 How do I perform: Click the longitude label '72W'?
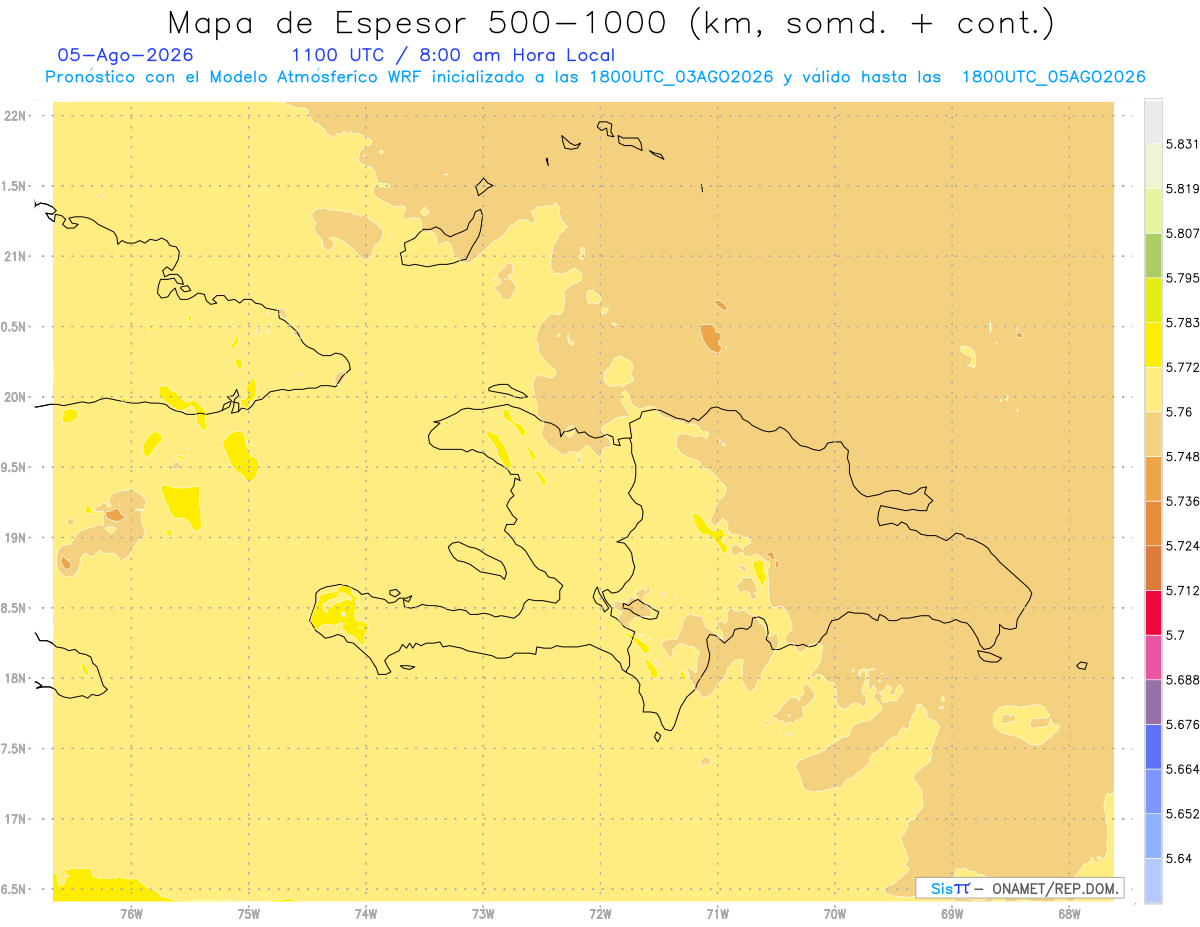[600, 914]
